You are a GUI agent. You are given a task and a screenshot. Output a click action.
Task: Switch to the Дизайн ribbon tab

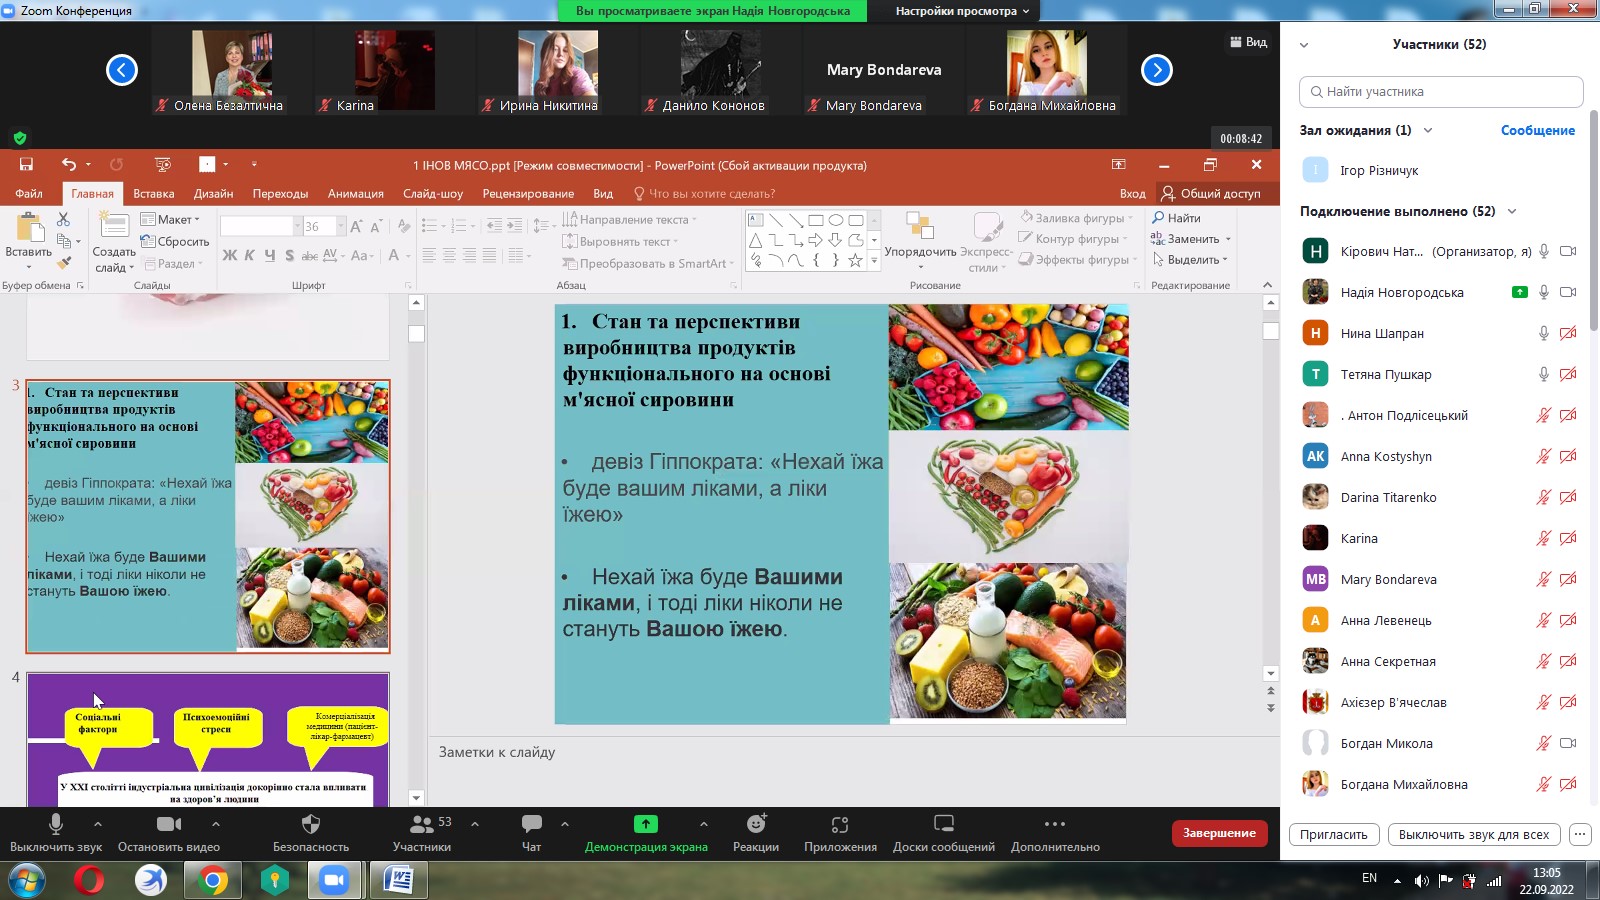point(213,194)
